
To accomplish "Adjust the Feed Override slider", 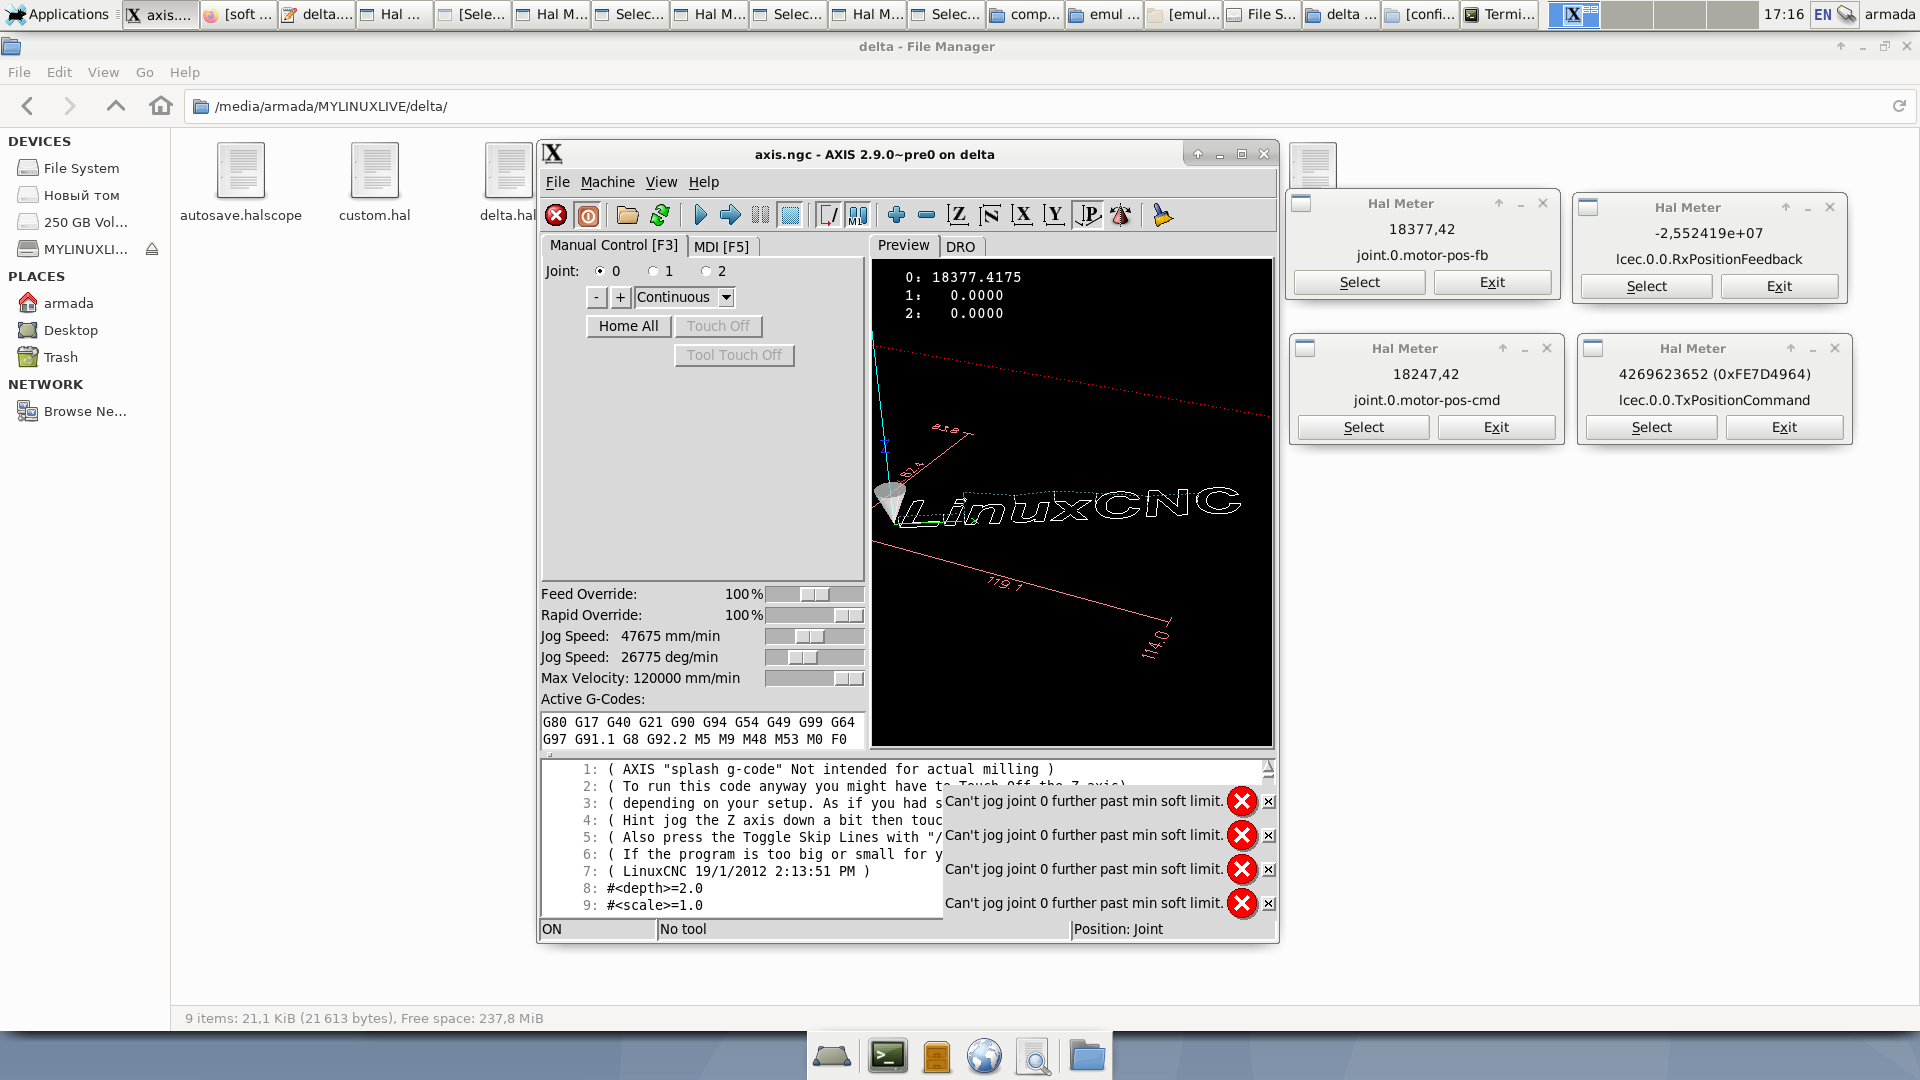I will 814,594.
